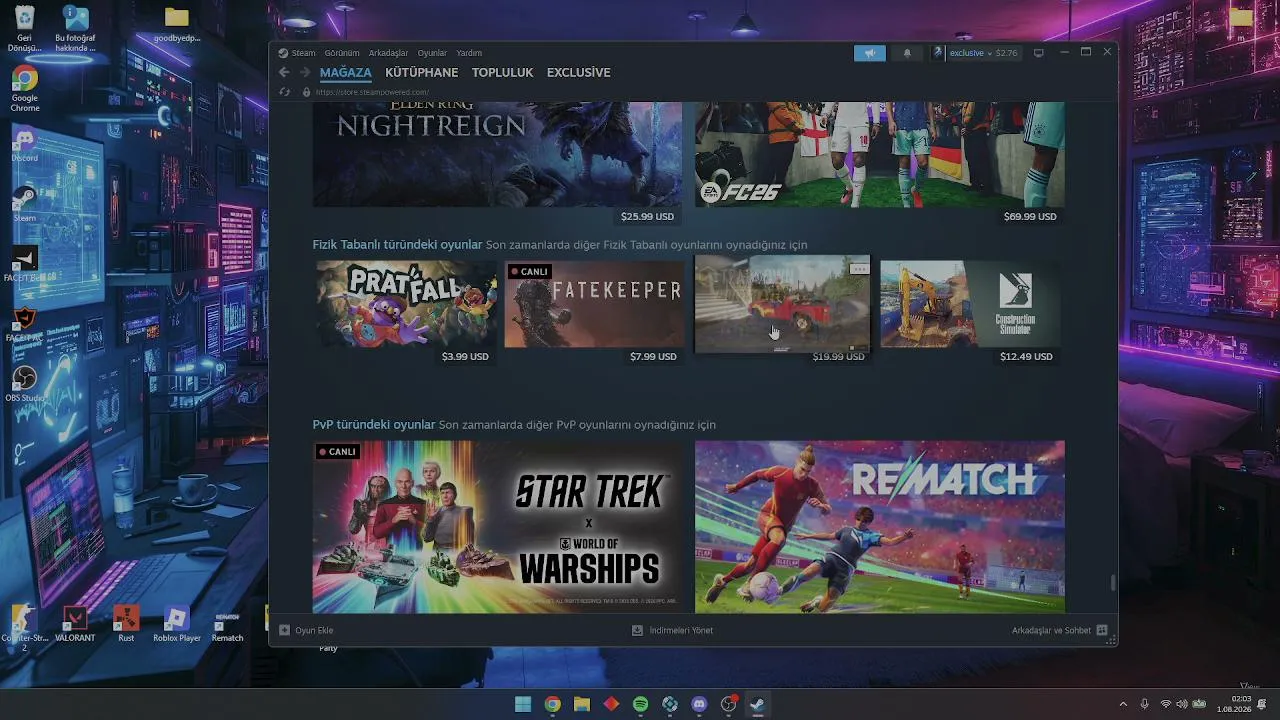Open the volume control in system tray
The image size is (1280, 720).
(1182, 704)
